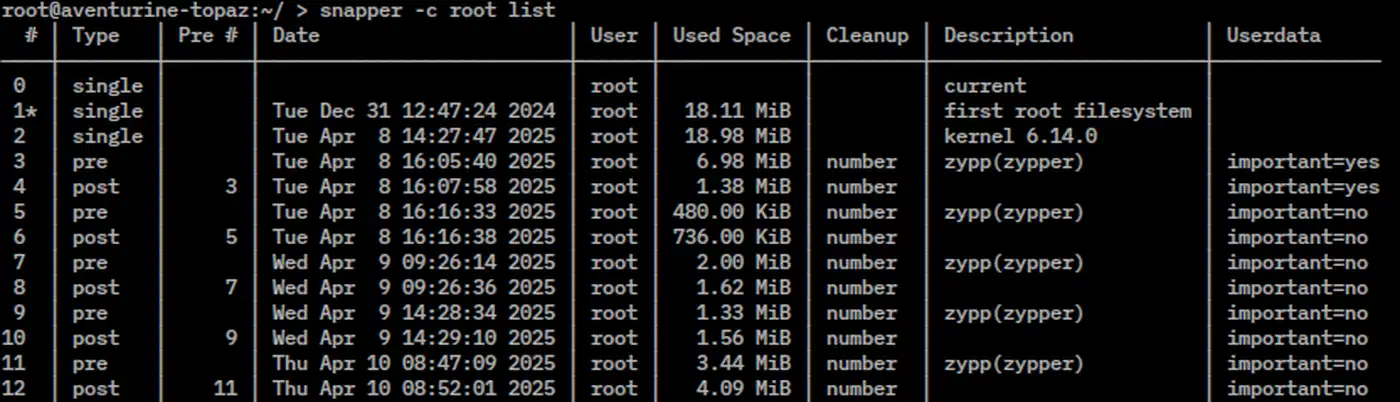Image resolution: width=1400 pixels, height=402 pixels.
Task: Click 'important=yes' in snapshot 3 row
Action: click(x=1303, y=161)
